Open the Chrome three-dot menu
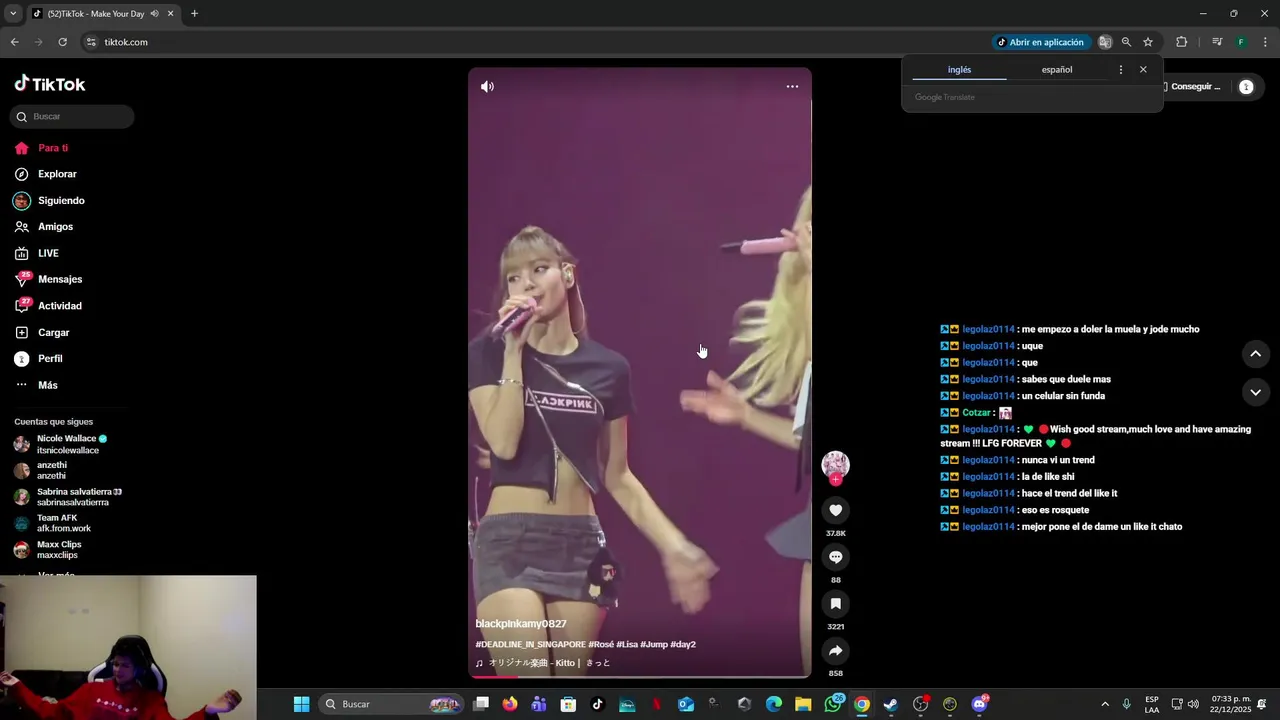Image resolution: width=1280 pixels, height=720 pixels. [x=1265, y=42]
